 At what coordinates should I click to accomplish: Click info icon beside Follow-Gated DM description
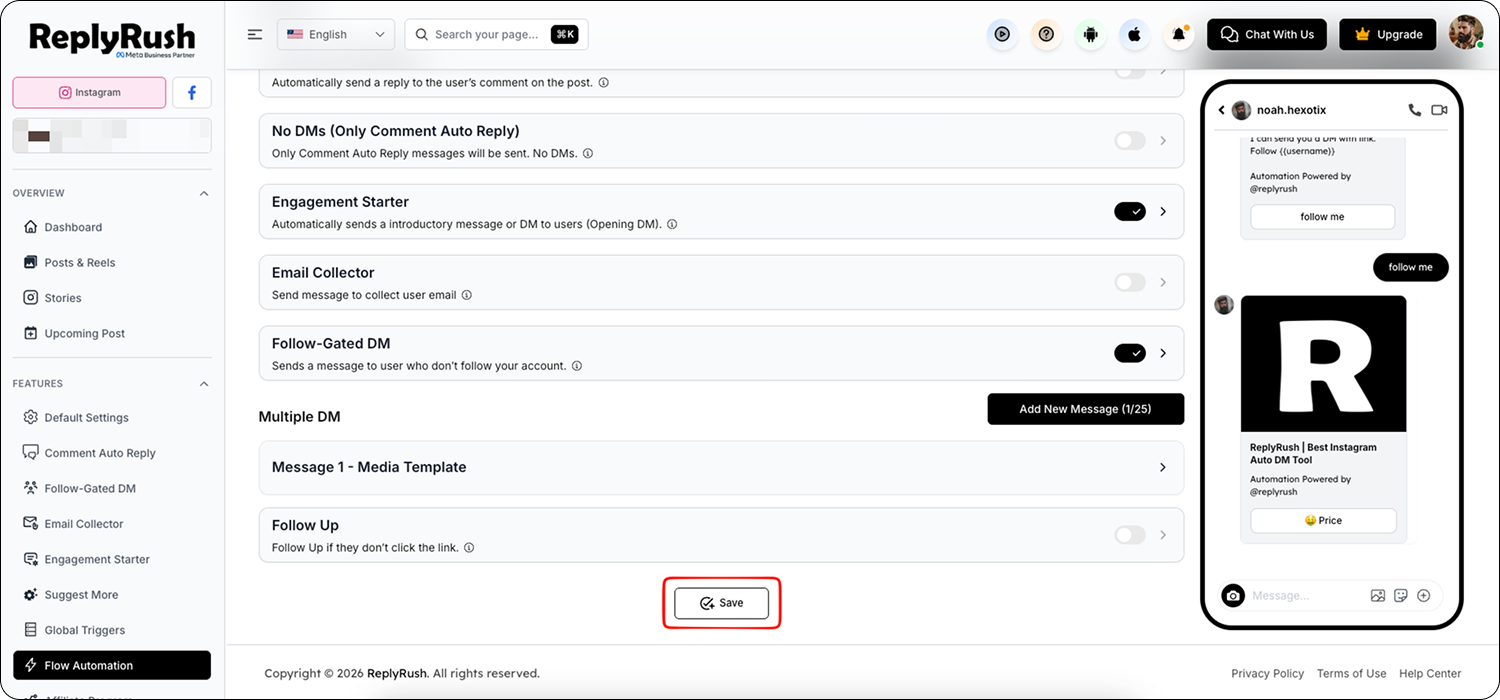click(577, 366)
